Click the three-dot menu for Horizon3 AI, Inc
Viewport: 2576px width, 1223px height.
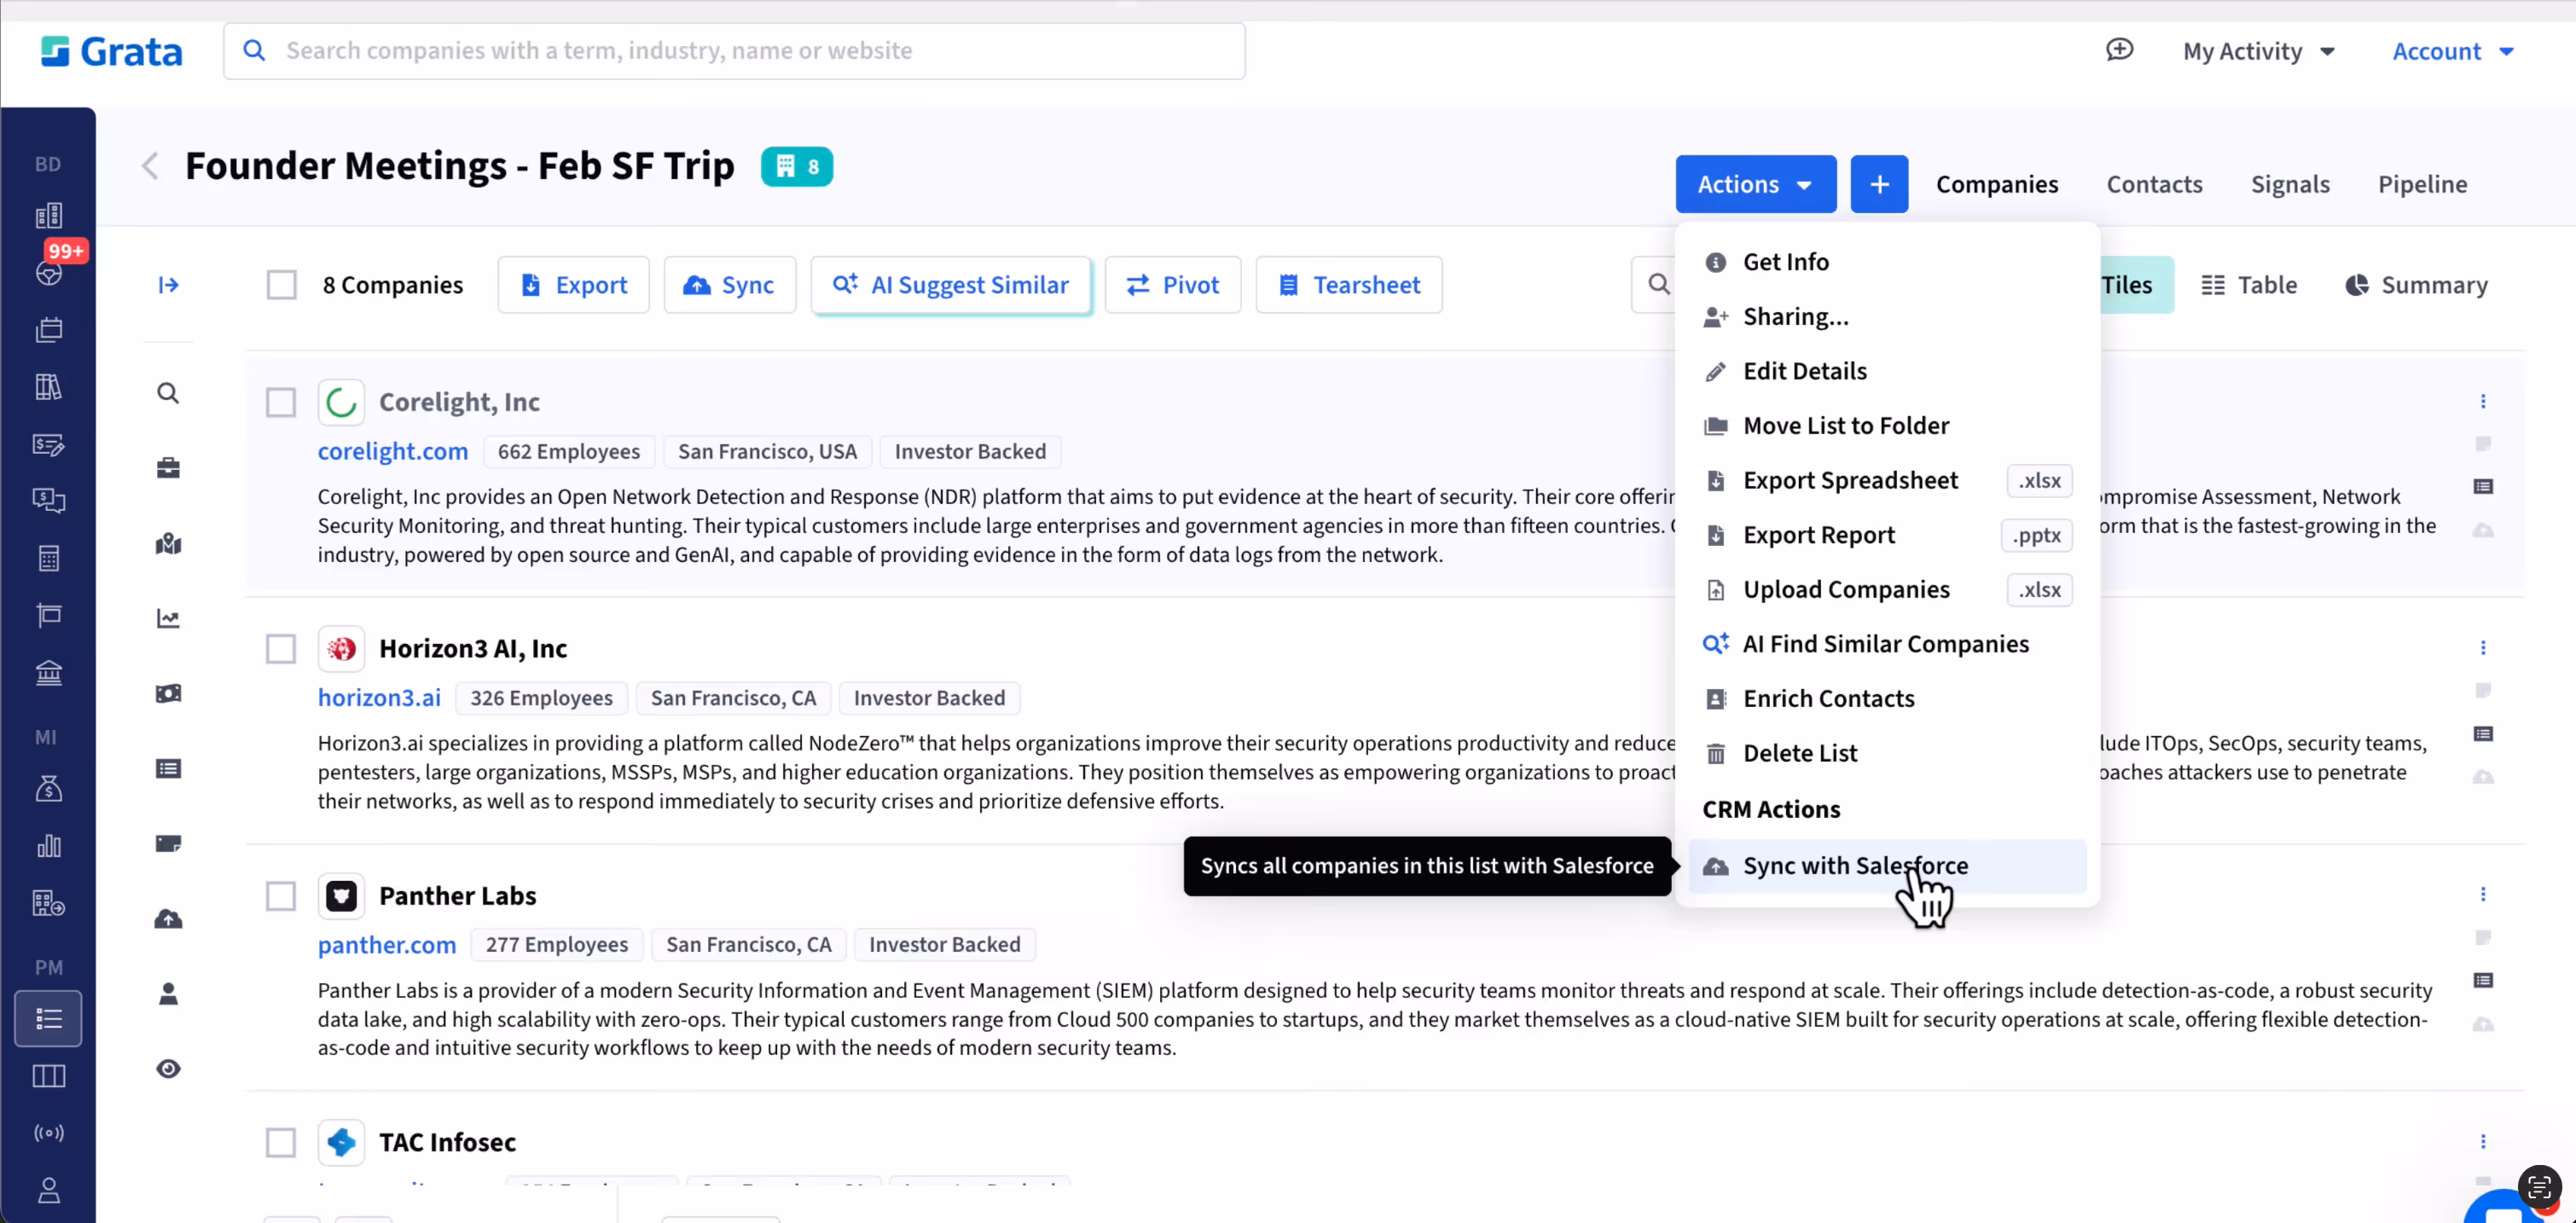point(2483,648)
